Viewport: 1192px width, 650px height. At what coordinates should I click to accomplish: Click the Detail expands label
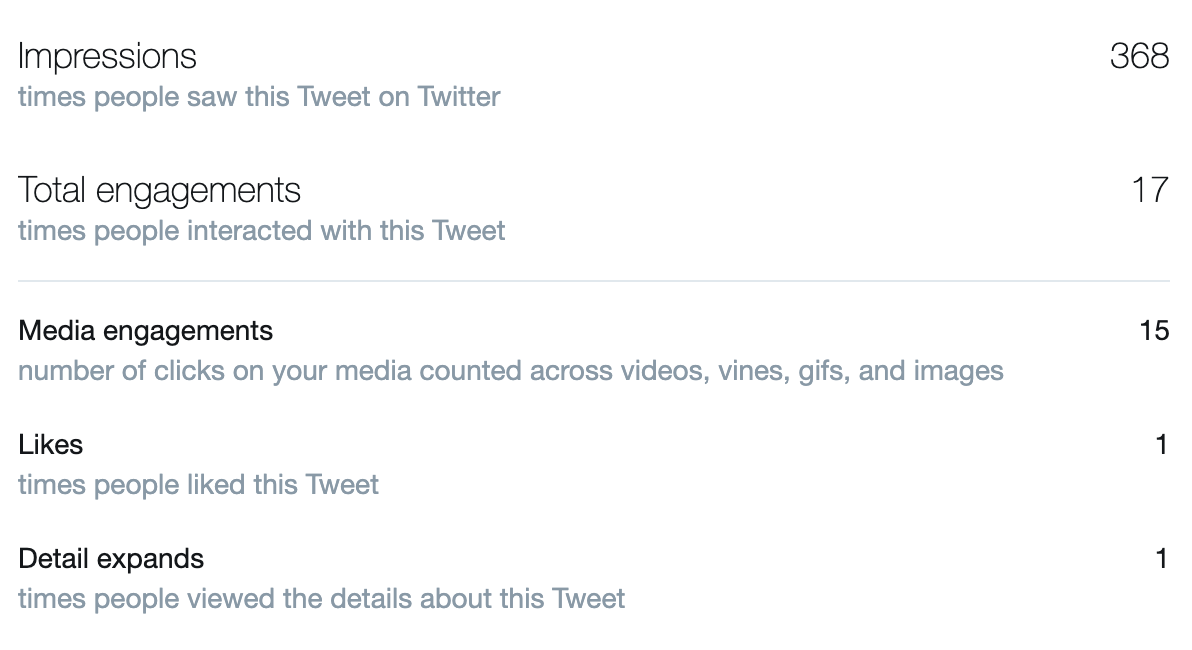(x=111, y=559)
